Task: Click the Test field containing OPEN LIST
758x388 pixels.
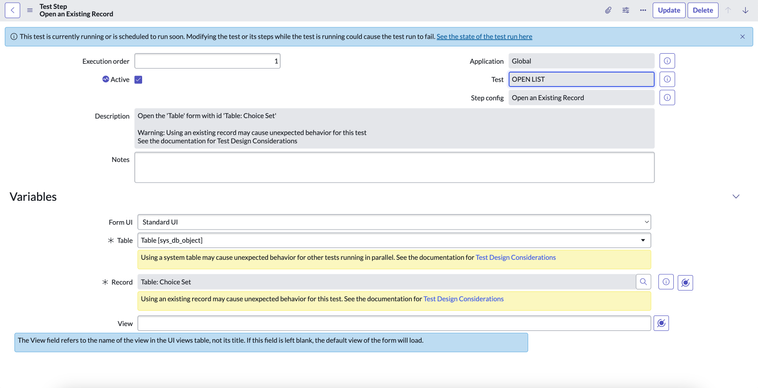Action: coord(582,79)
